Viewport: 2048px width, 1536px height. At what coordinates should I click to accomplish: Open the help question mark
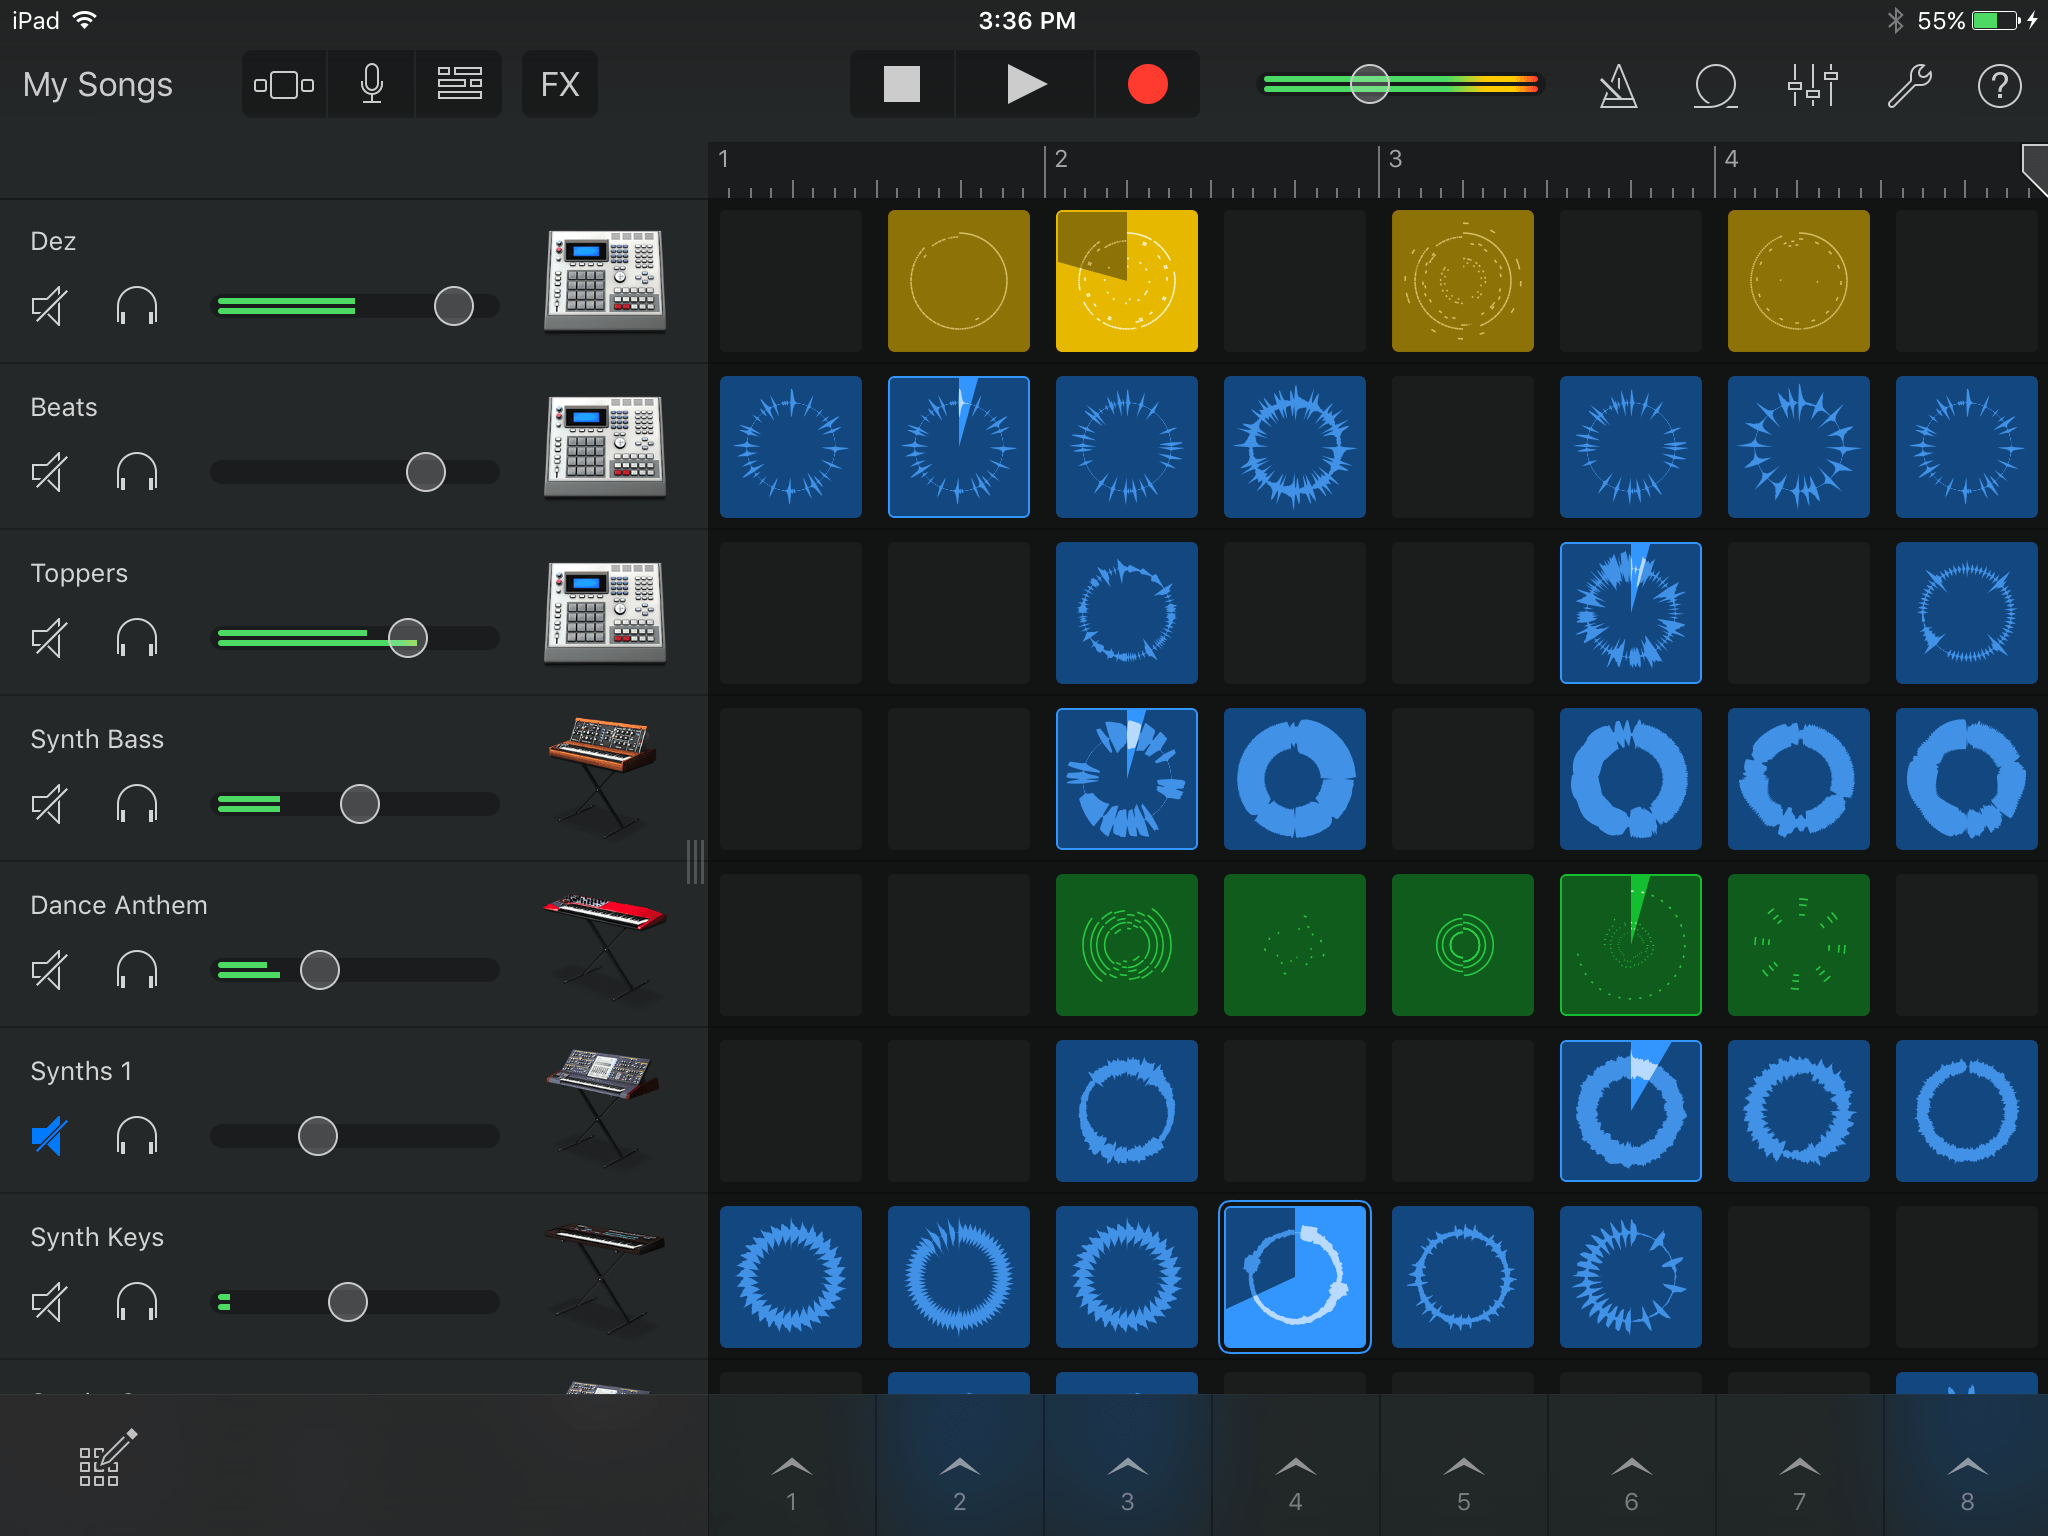[1999, 86]
